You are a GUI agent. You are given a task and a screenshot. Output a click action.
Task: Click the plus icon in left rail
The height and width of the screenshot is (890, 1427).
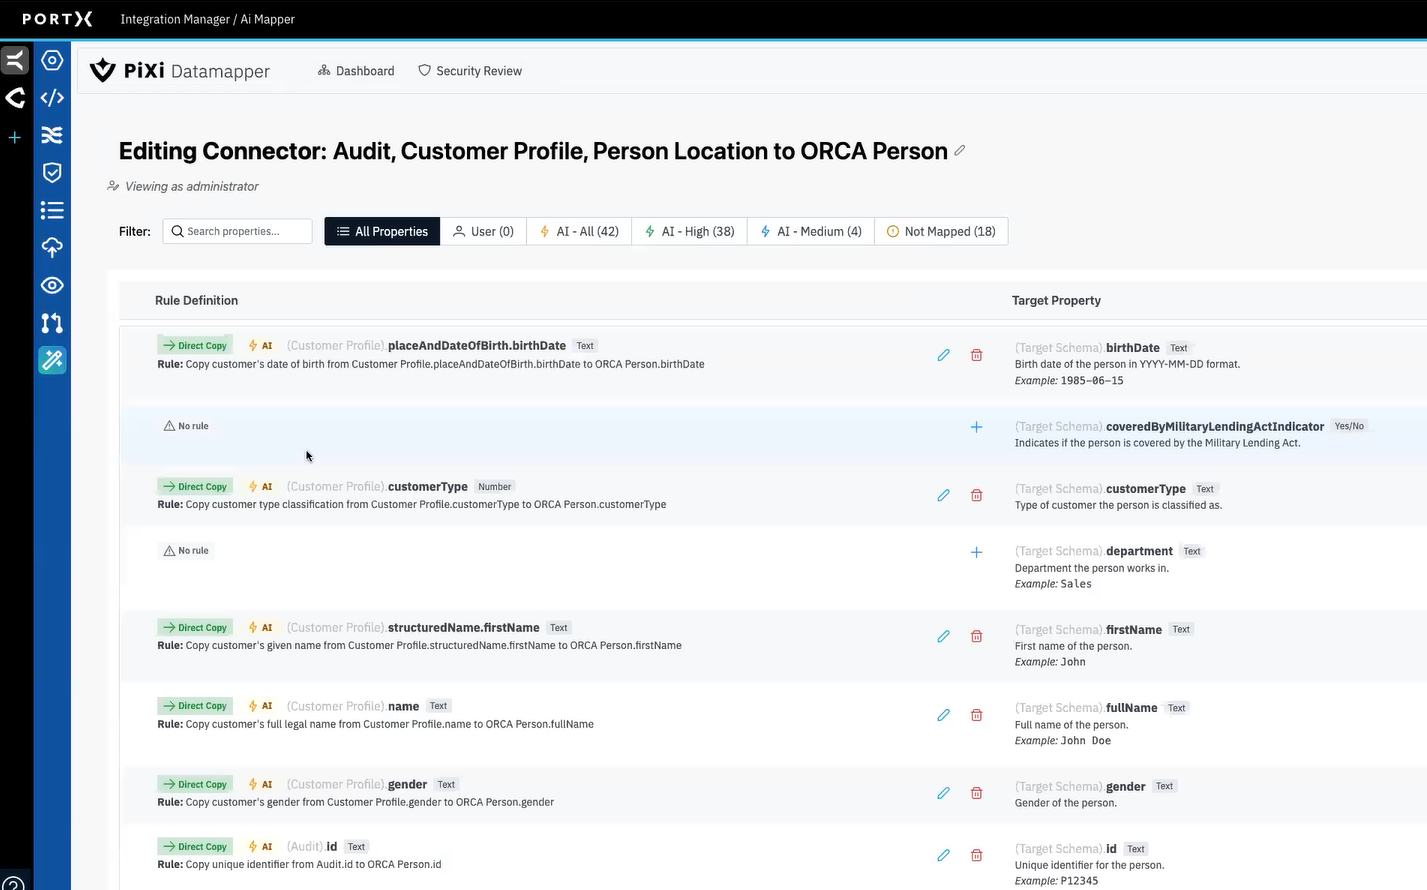tap(15, 138)
